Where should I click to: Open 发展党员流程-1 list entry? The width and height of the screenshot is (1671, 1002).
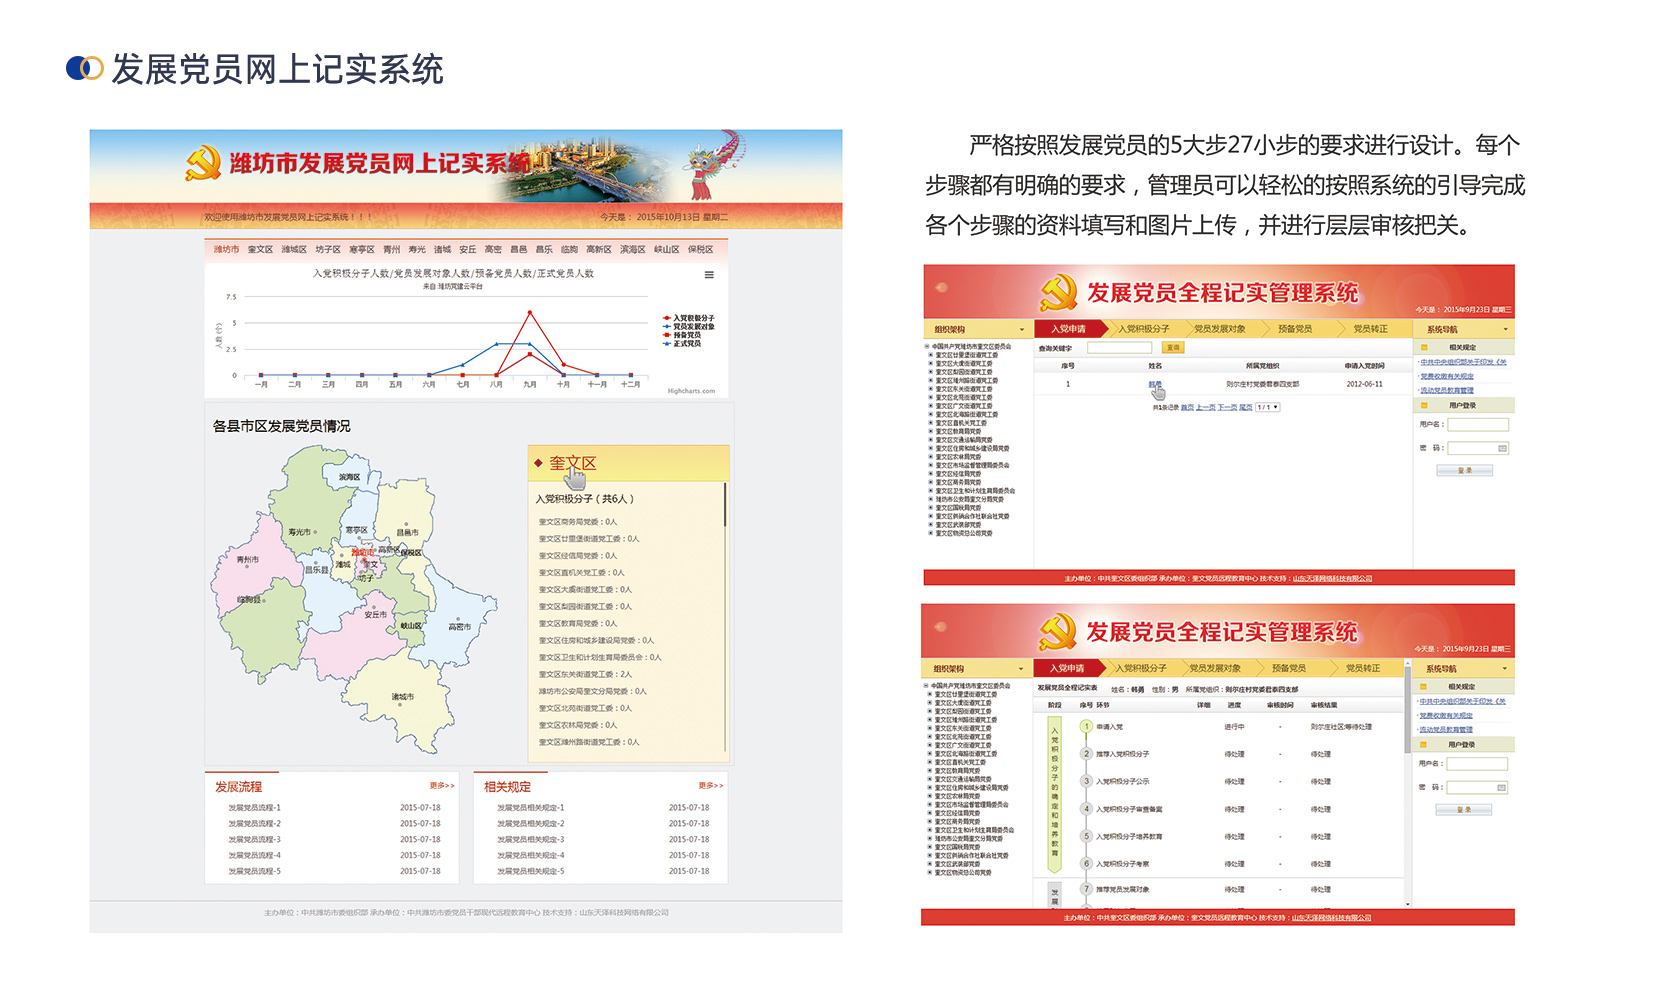[x=254, y=808]
